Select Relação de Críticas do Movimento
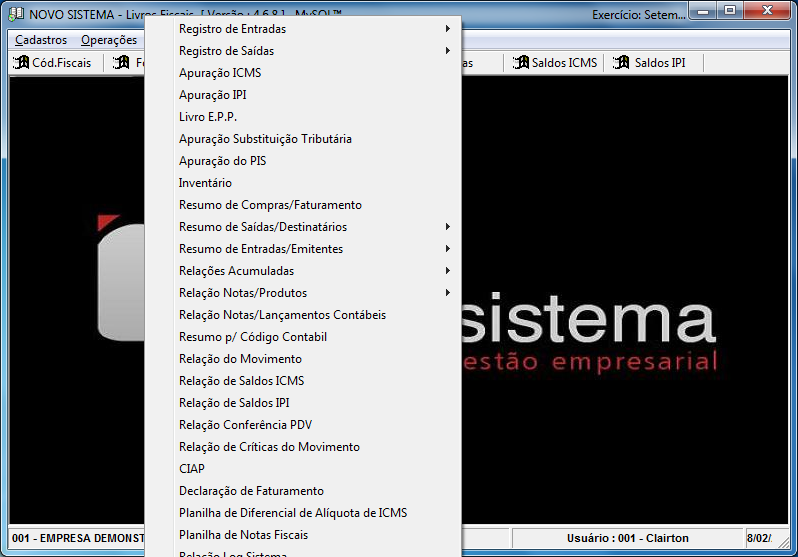This screenshot has height=557, width=798. 303,447
